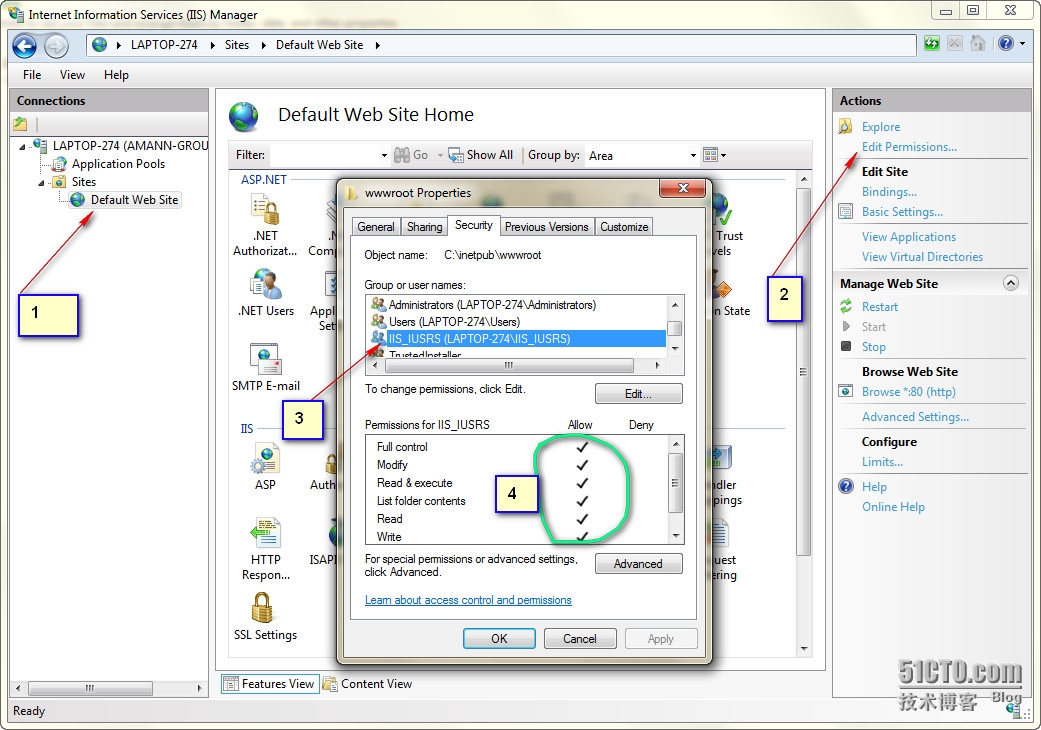Click the refresh page toolbar icon
1041x730 pixels.
point(932,44)
